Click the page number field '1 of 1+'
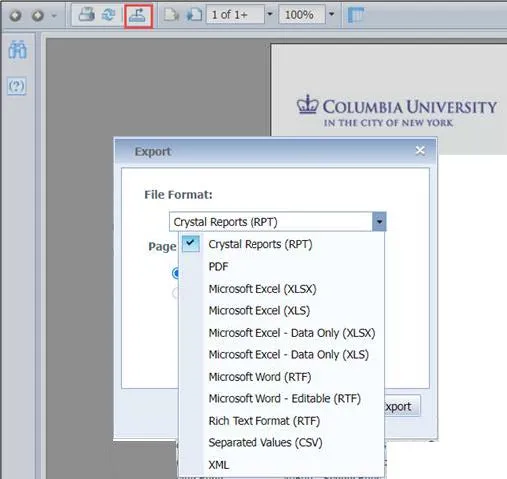The height and width of the screenshot is (479, 507). tap(235, 15)
